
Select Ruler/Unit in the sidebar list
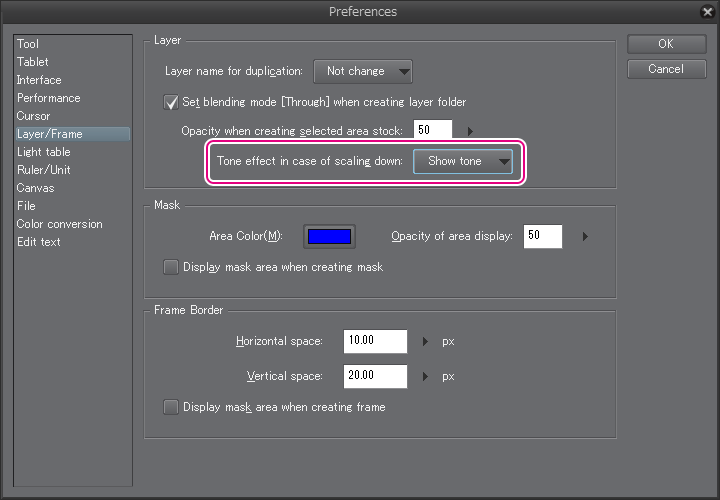tap(42, 170)
